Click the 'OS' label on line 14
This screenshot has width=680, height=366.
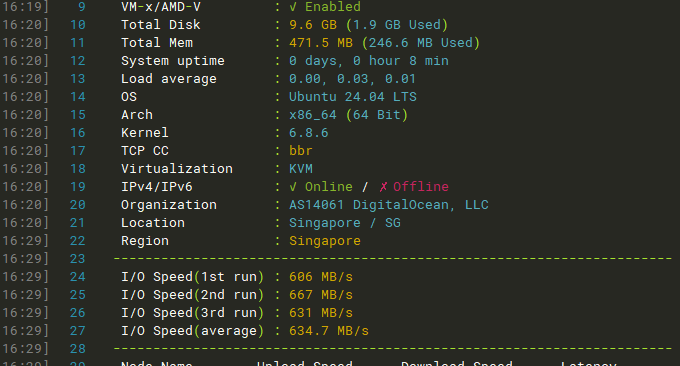click(129, 97)
